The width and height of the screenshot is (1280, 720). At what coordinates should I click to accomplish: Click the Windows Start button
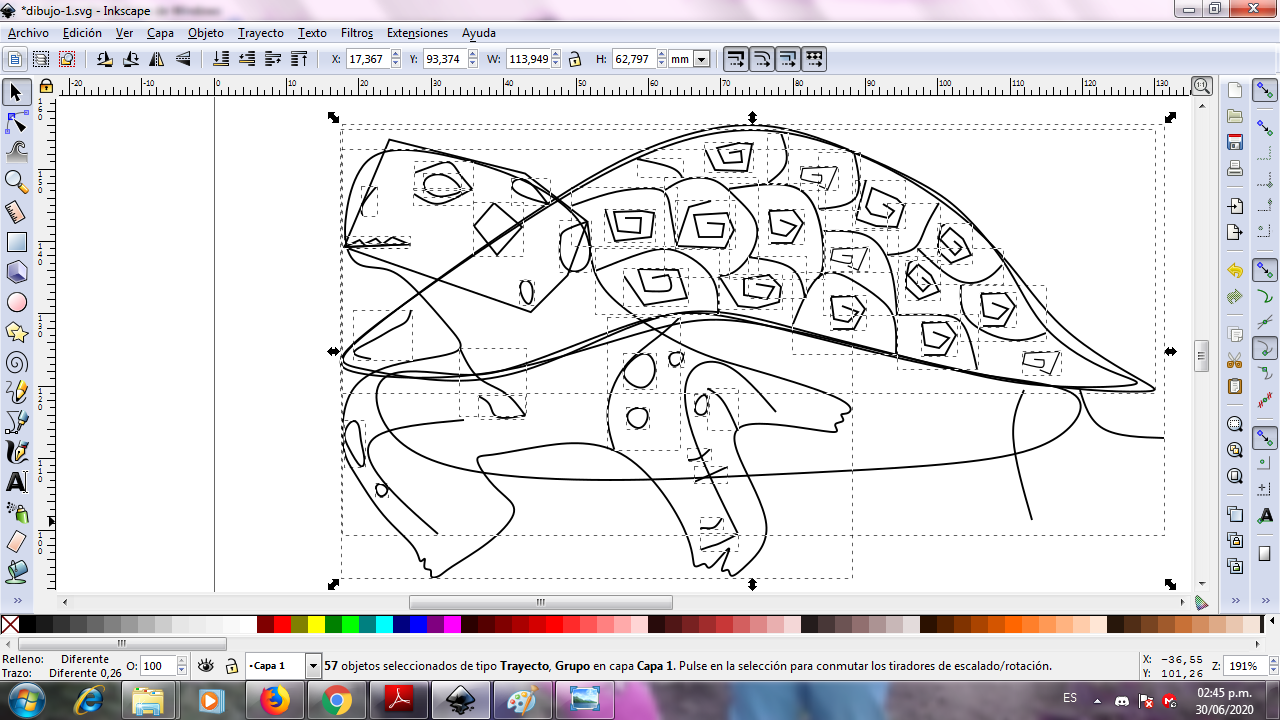pos(25,699)
